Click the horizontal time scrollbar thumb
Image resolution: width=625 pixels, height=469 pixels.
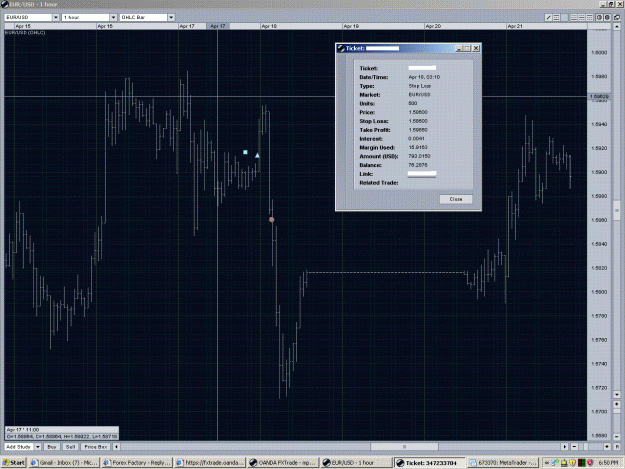(x=404, y=447)
